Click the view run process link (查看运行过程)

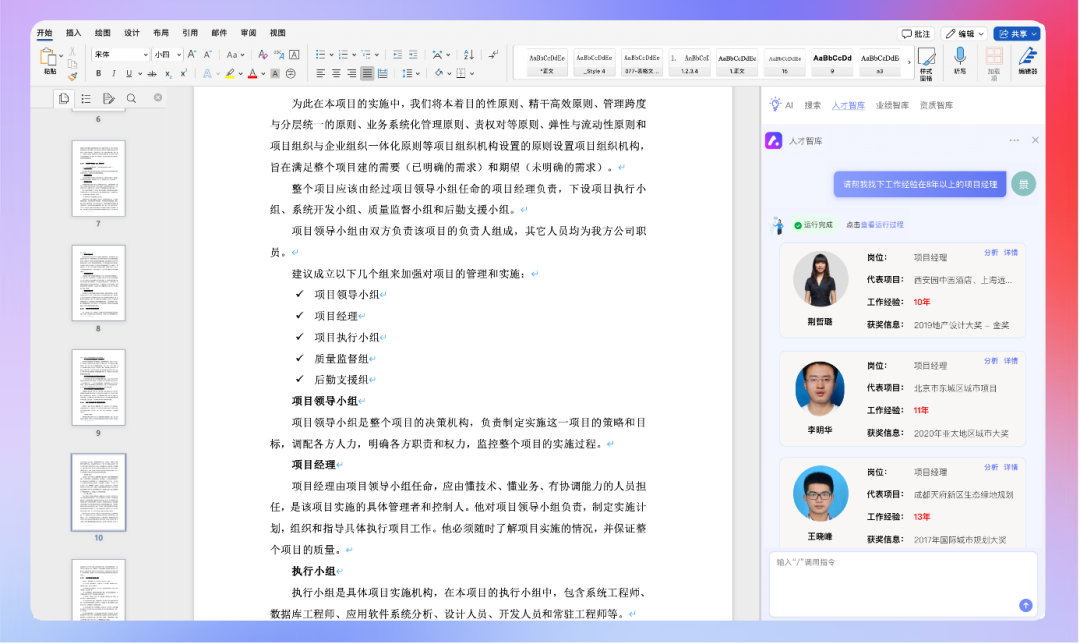[882, 225]
